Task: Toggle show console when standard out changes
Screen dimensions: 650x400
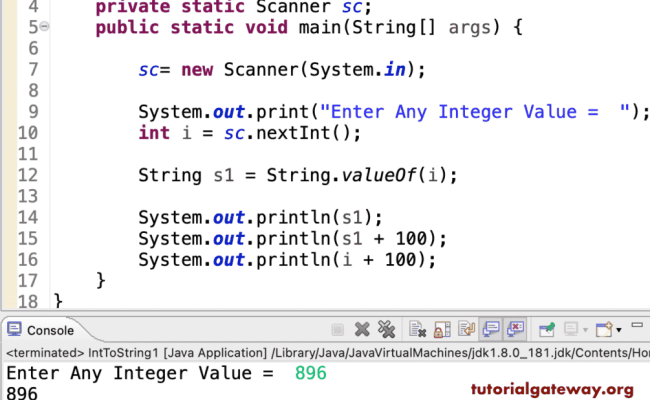Action: click(x=491, y=330)
